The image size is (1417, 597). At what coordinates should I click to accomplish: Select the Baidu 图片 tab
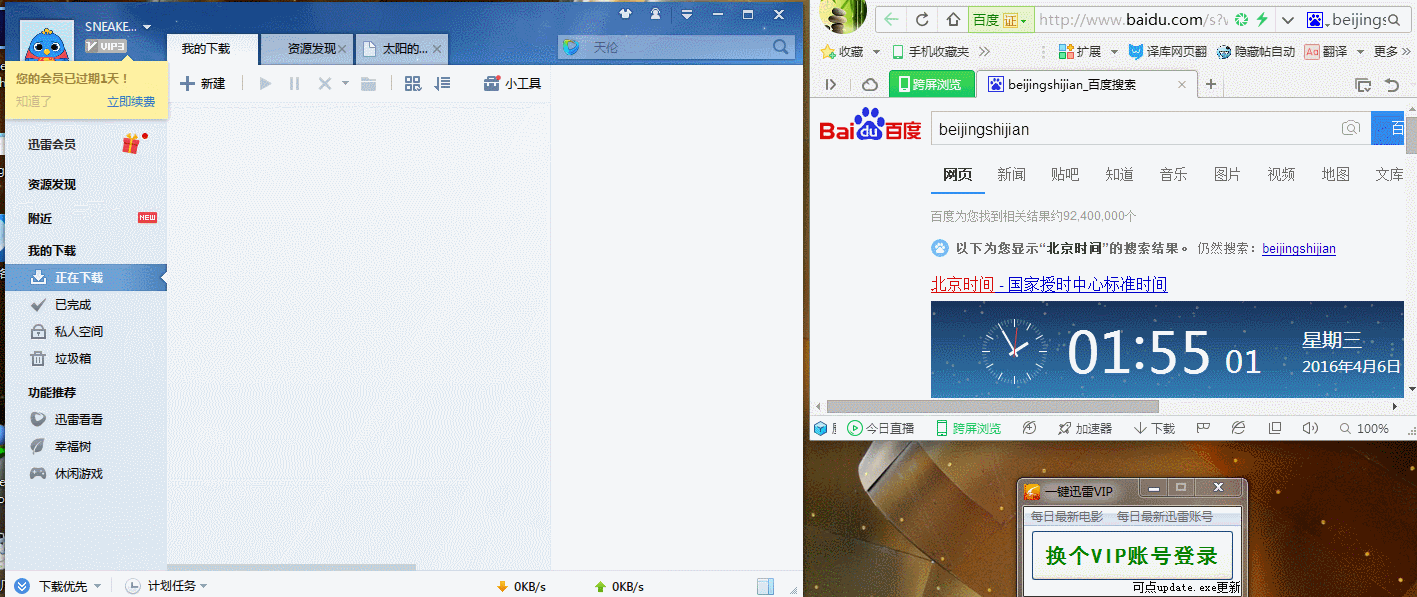1227,174
